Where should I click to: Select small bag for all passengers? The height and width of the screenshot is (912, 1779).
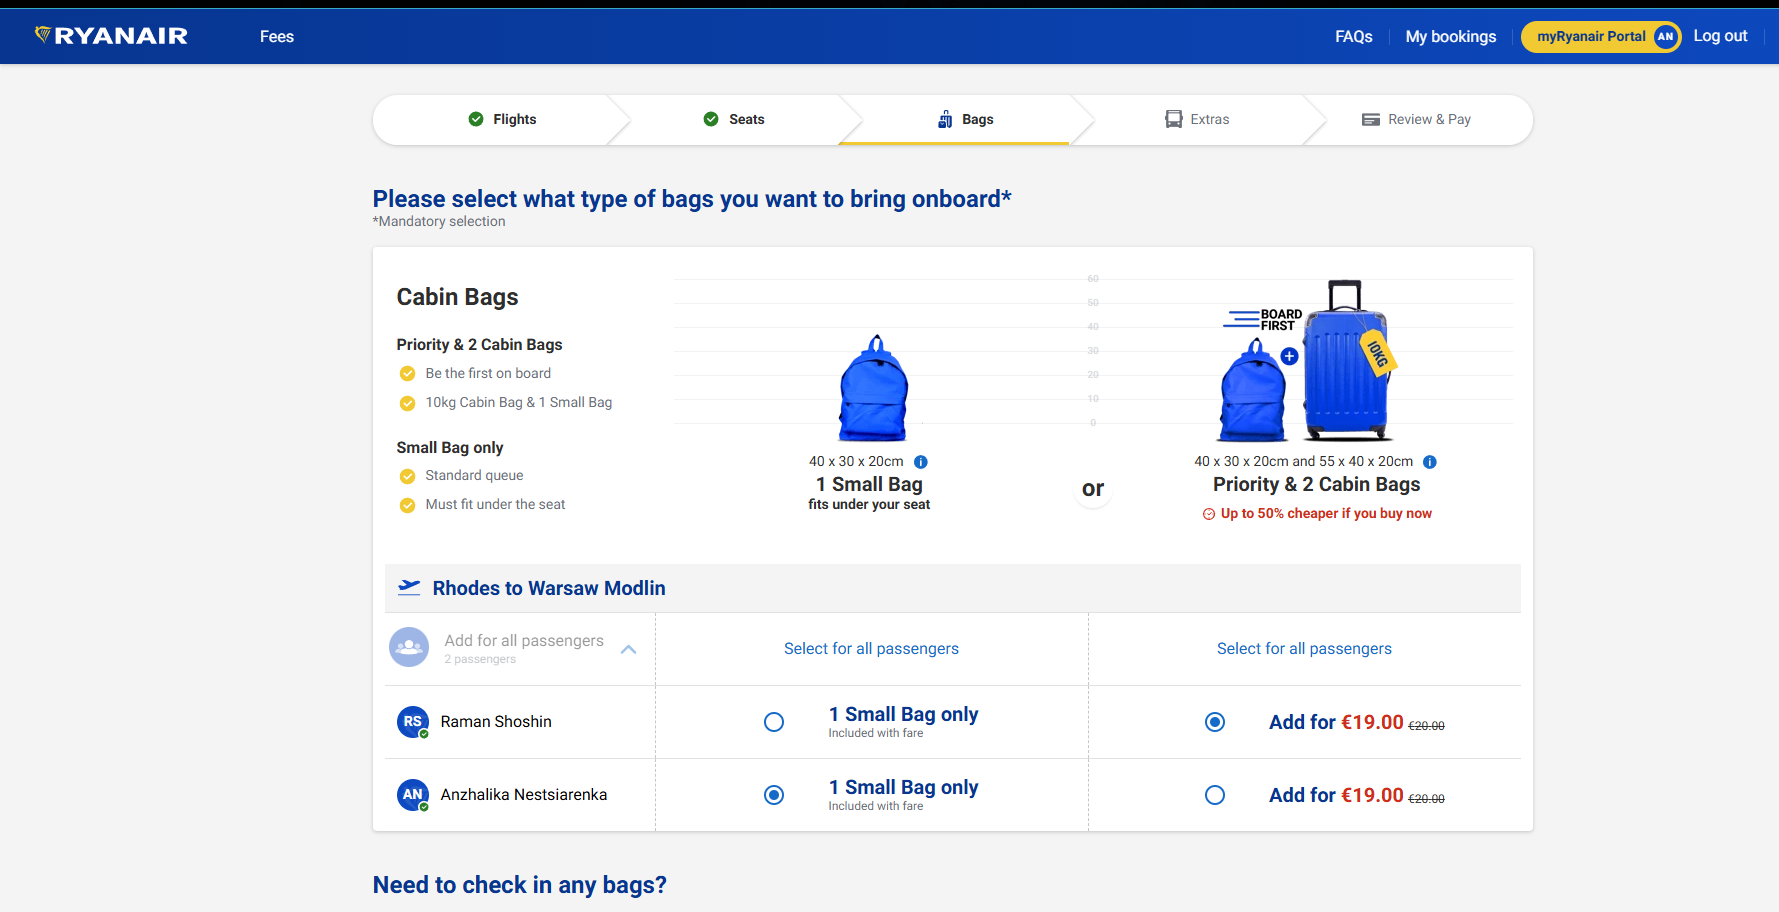click(x=871, y=648)
